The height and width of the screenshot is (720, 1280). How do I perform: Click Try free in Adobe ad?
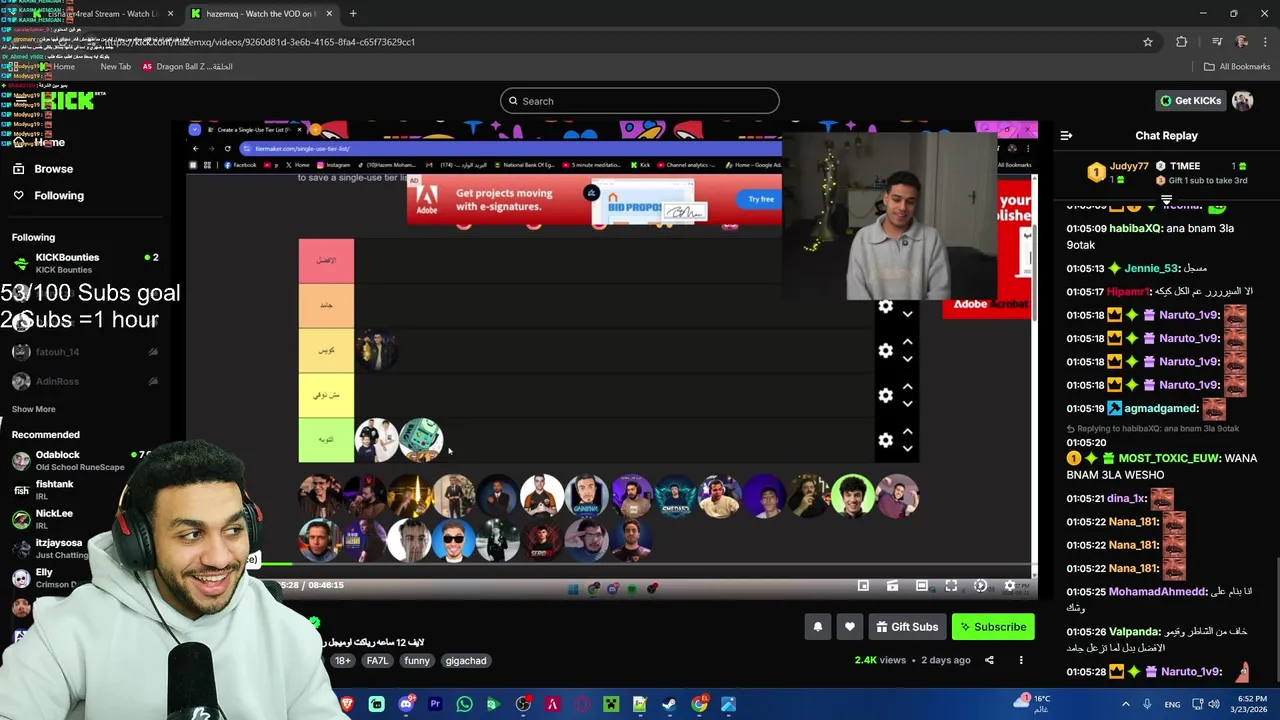click(x=761, y=199)
